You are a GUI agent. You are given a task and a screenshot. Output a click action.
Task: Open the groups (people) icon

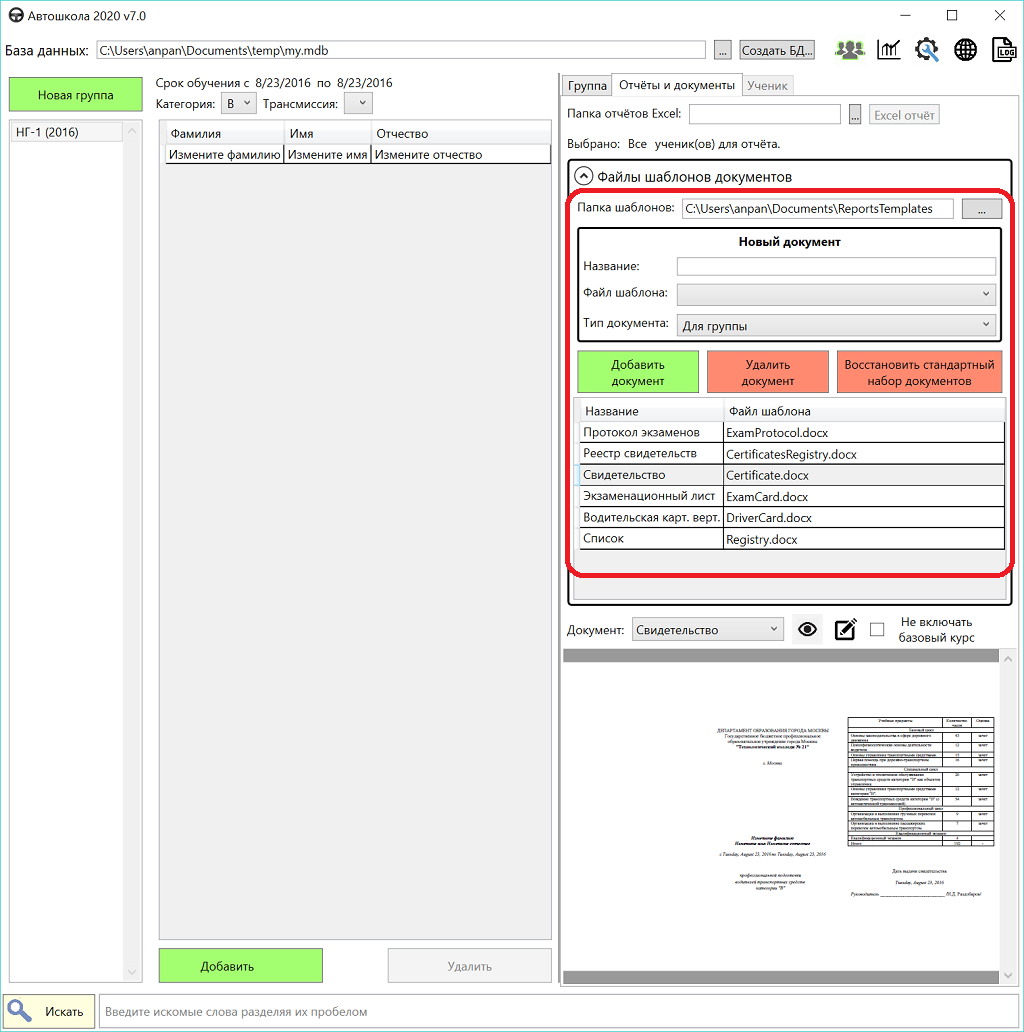coord(851,50)
